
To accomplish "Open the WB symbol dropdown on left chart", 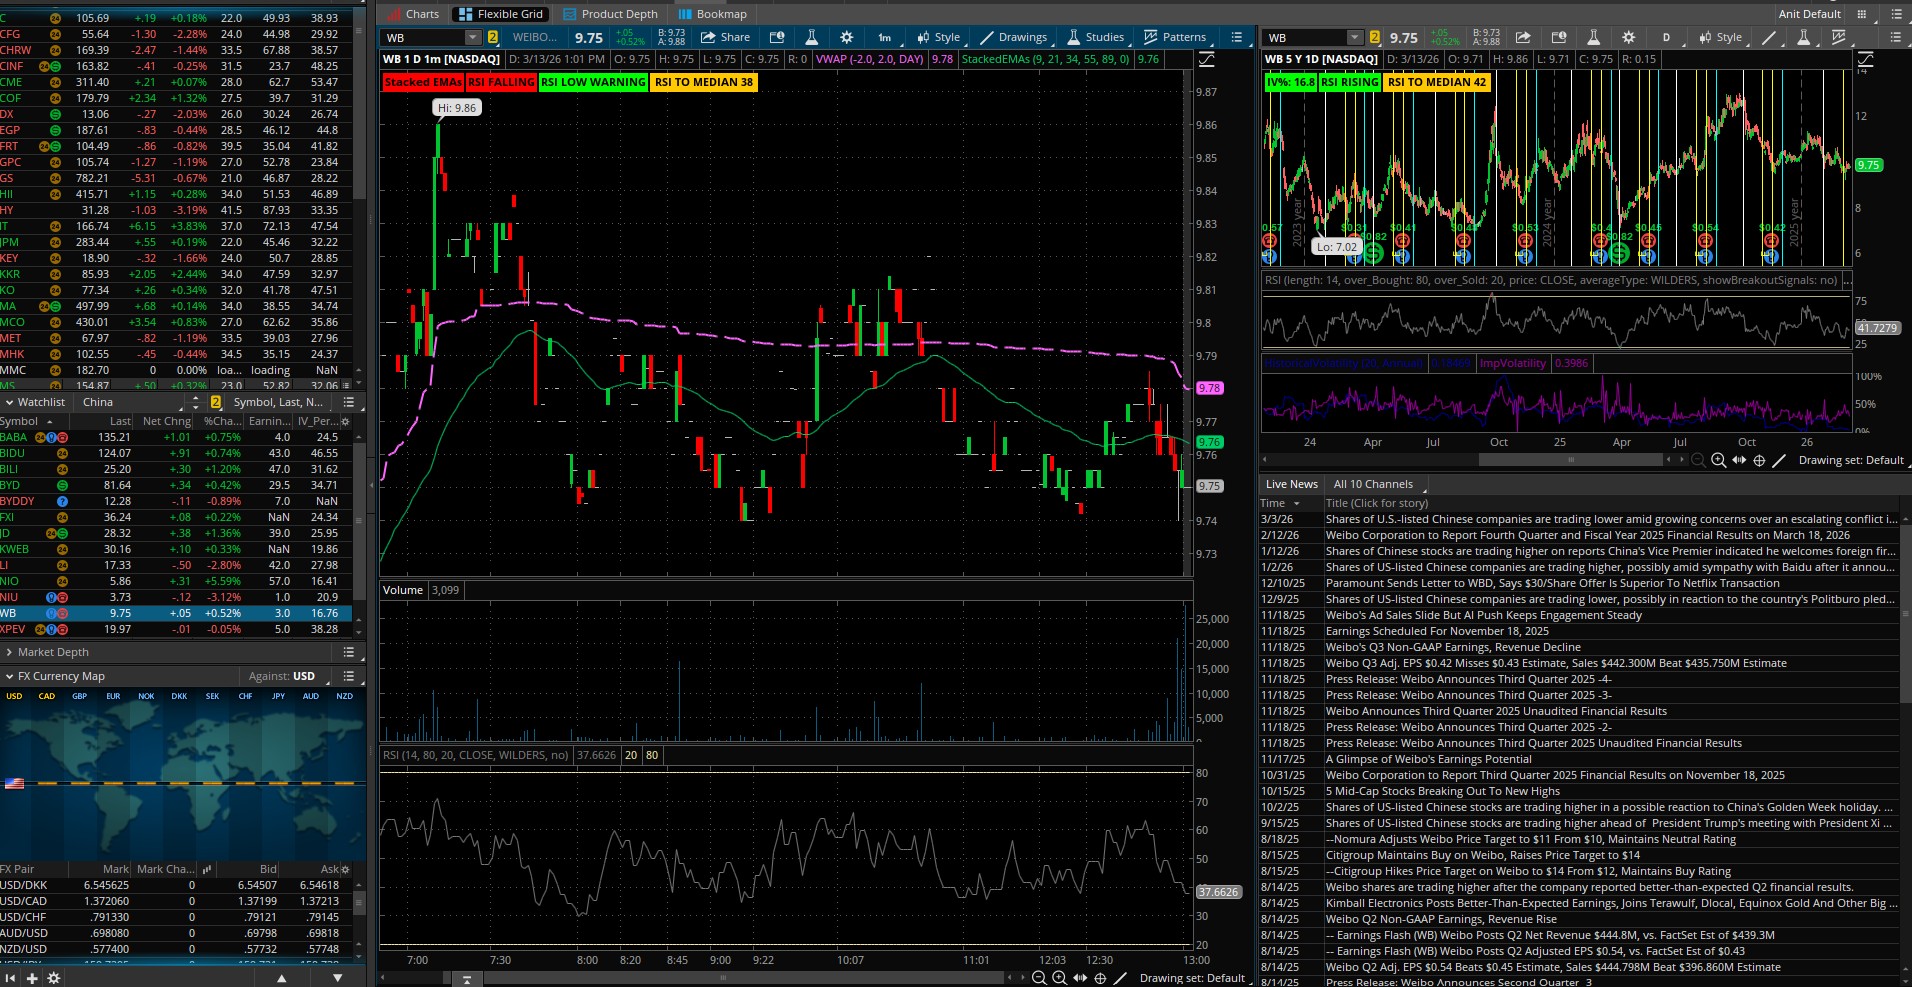I will (472, 38).
